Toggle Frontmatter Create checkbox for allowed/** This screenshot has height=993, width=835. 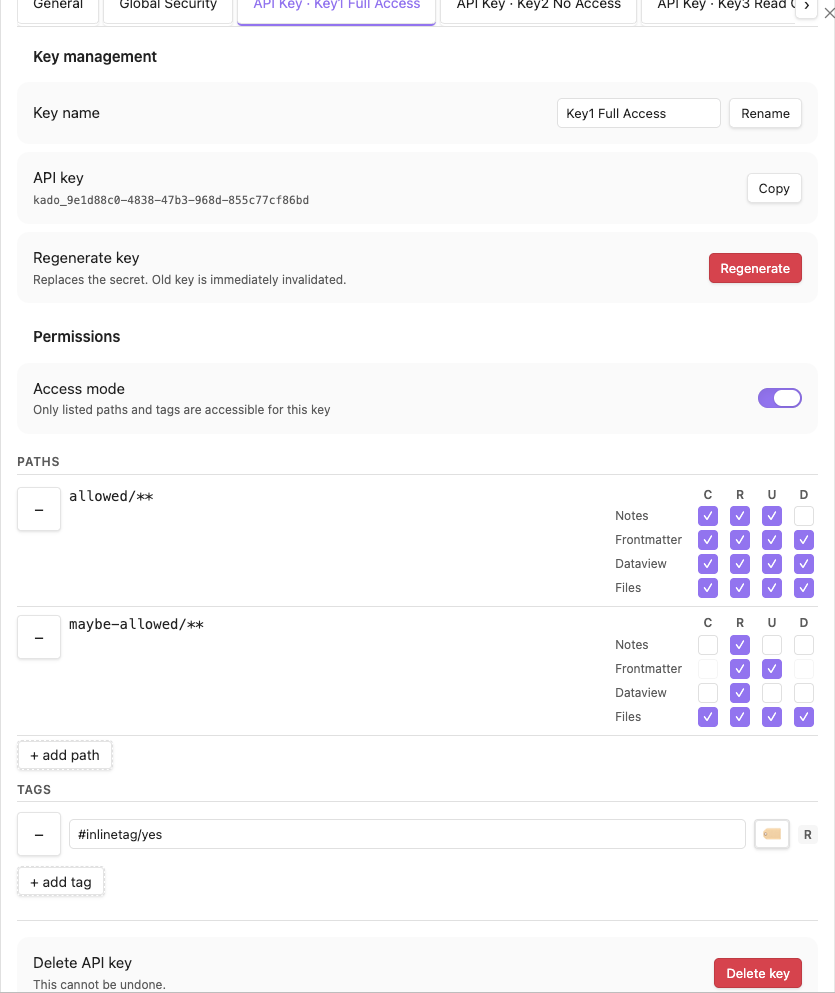coord(708,540)
